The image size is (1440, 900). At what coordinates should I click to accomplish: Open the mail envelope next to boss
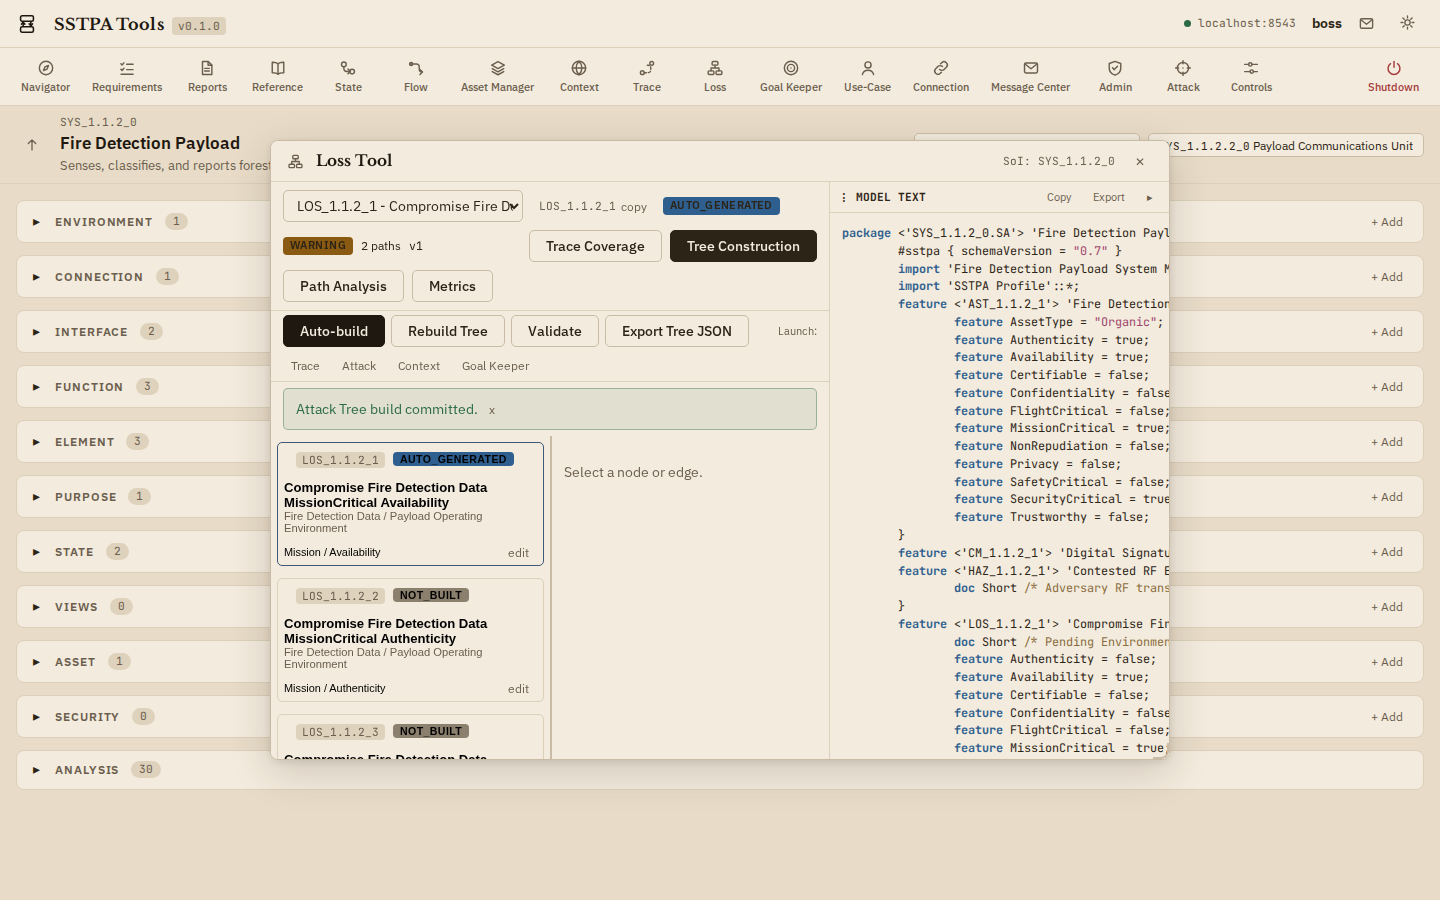pos(1366,23)
